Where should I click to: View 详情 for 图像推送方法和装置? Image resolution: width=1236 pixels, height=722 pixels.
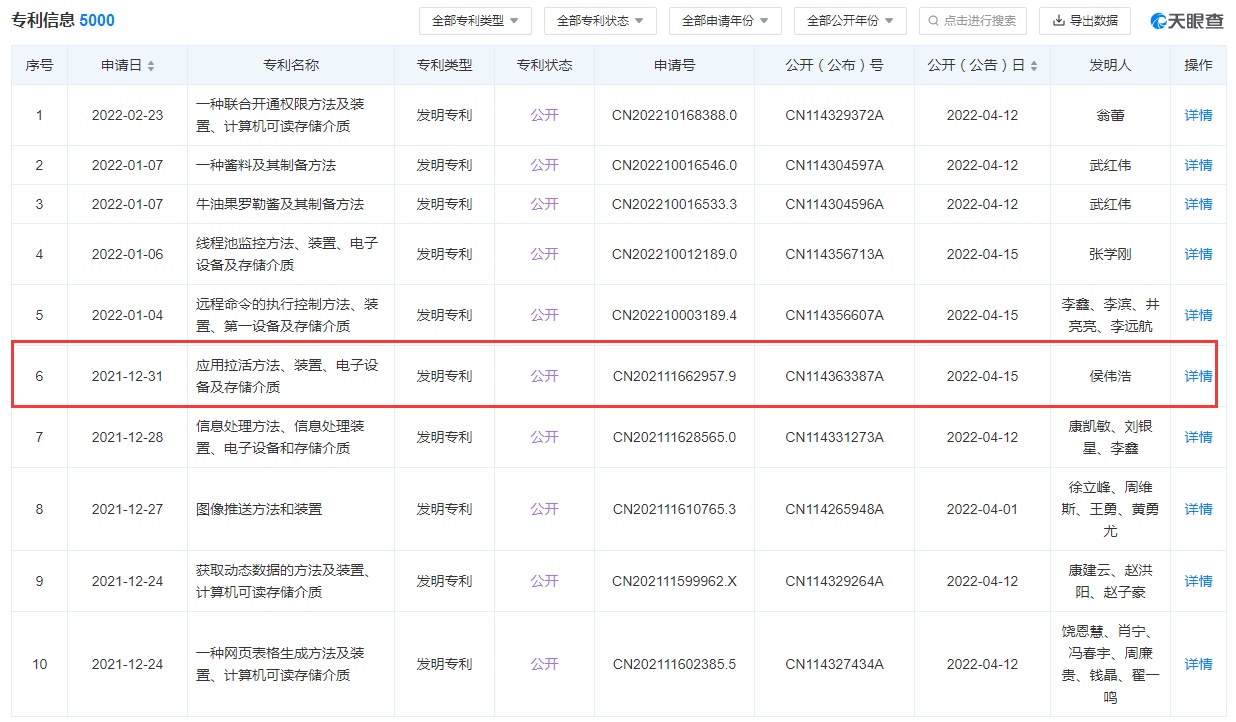(x=1198, y=509)
